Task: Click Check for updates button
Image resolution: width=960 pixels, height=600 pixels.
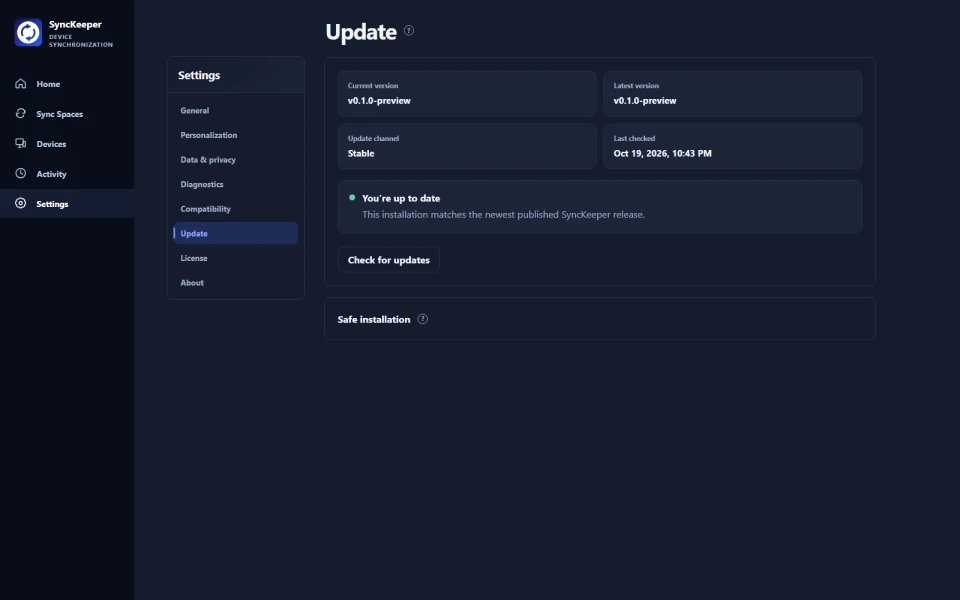Action: pos(389,260)
